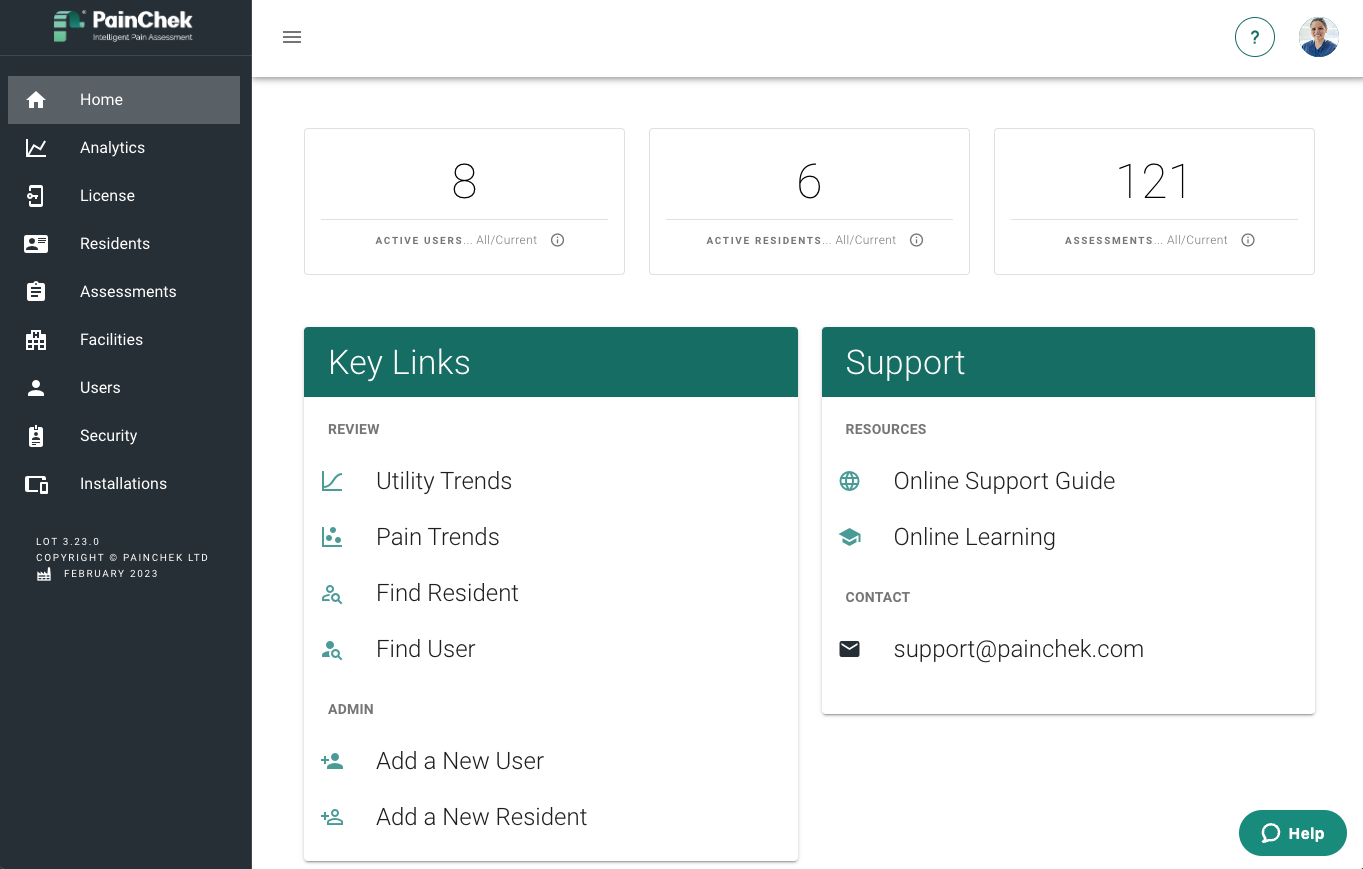Select Add a New User

coord(460,761)
